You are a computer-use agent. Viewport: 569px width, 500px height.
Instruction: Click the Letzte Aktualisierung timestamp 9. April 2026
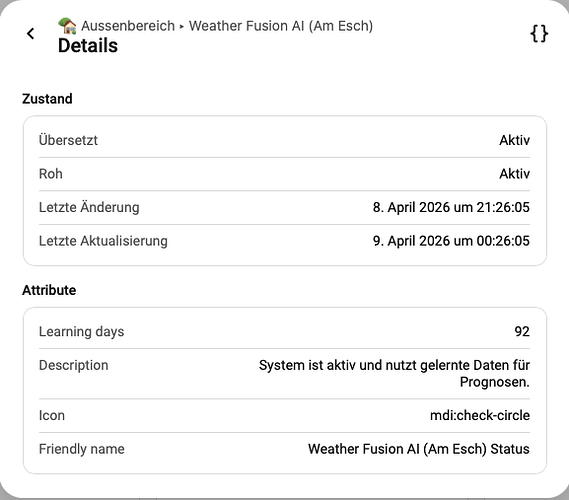pyautogui.click(x=451, y=241)
